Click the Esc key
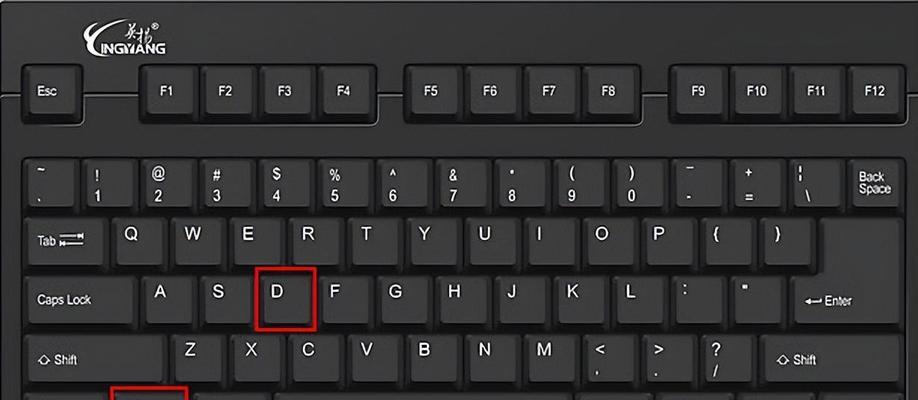 (x=52, y=94)
